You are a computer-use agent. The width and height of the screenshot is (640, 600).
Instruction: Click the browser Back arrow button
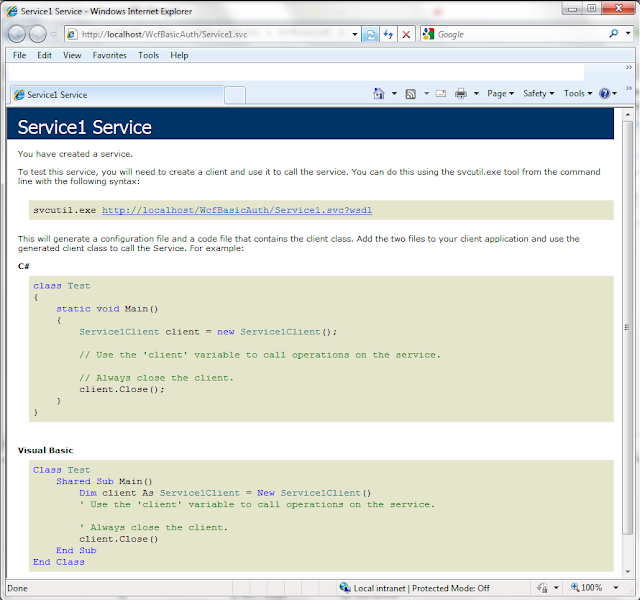(17, 34)
